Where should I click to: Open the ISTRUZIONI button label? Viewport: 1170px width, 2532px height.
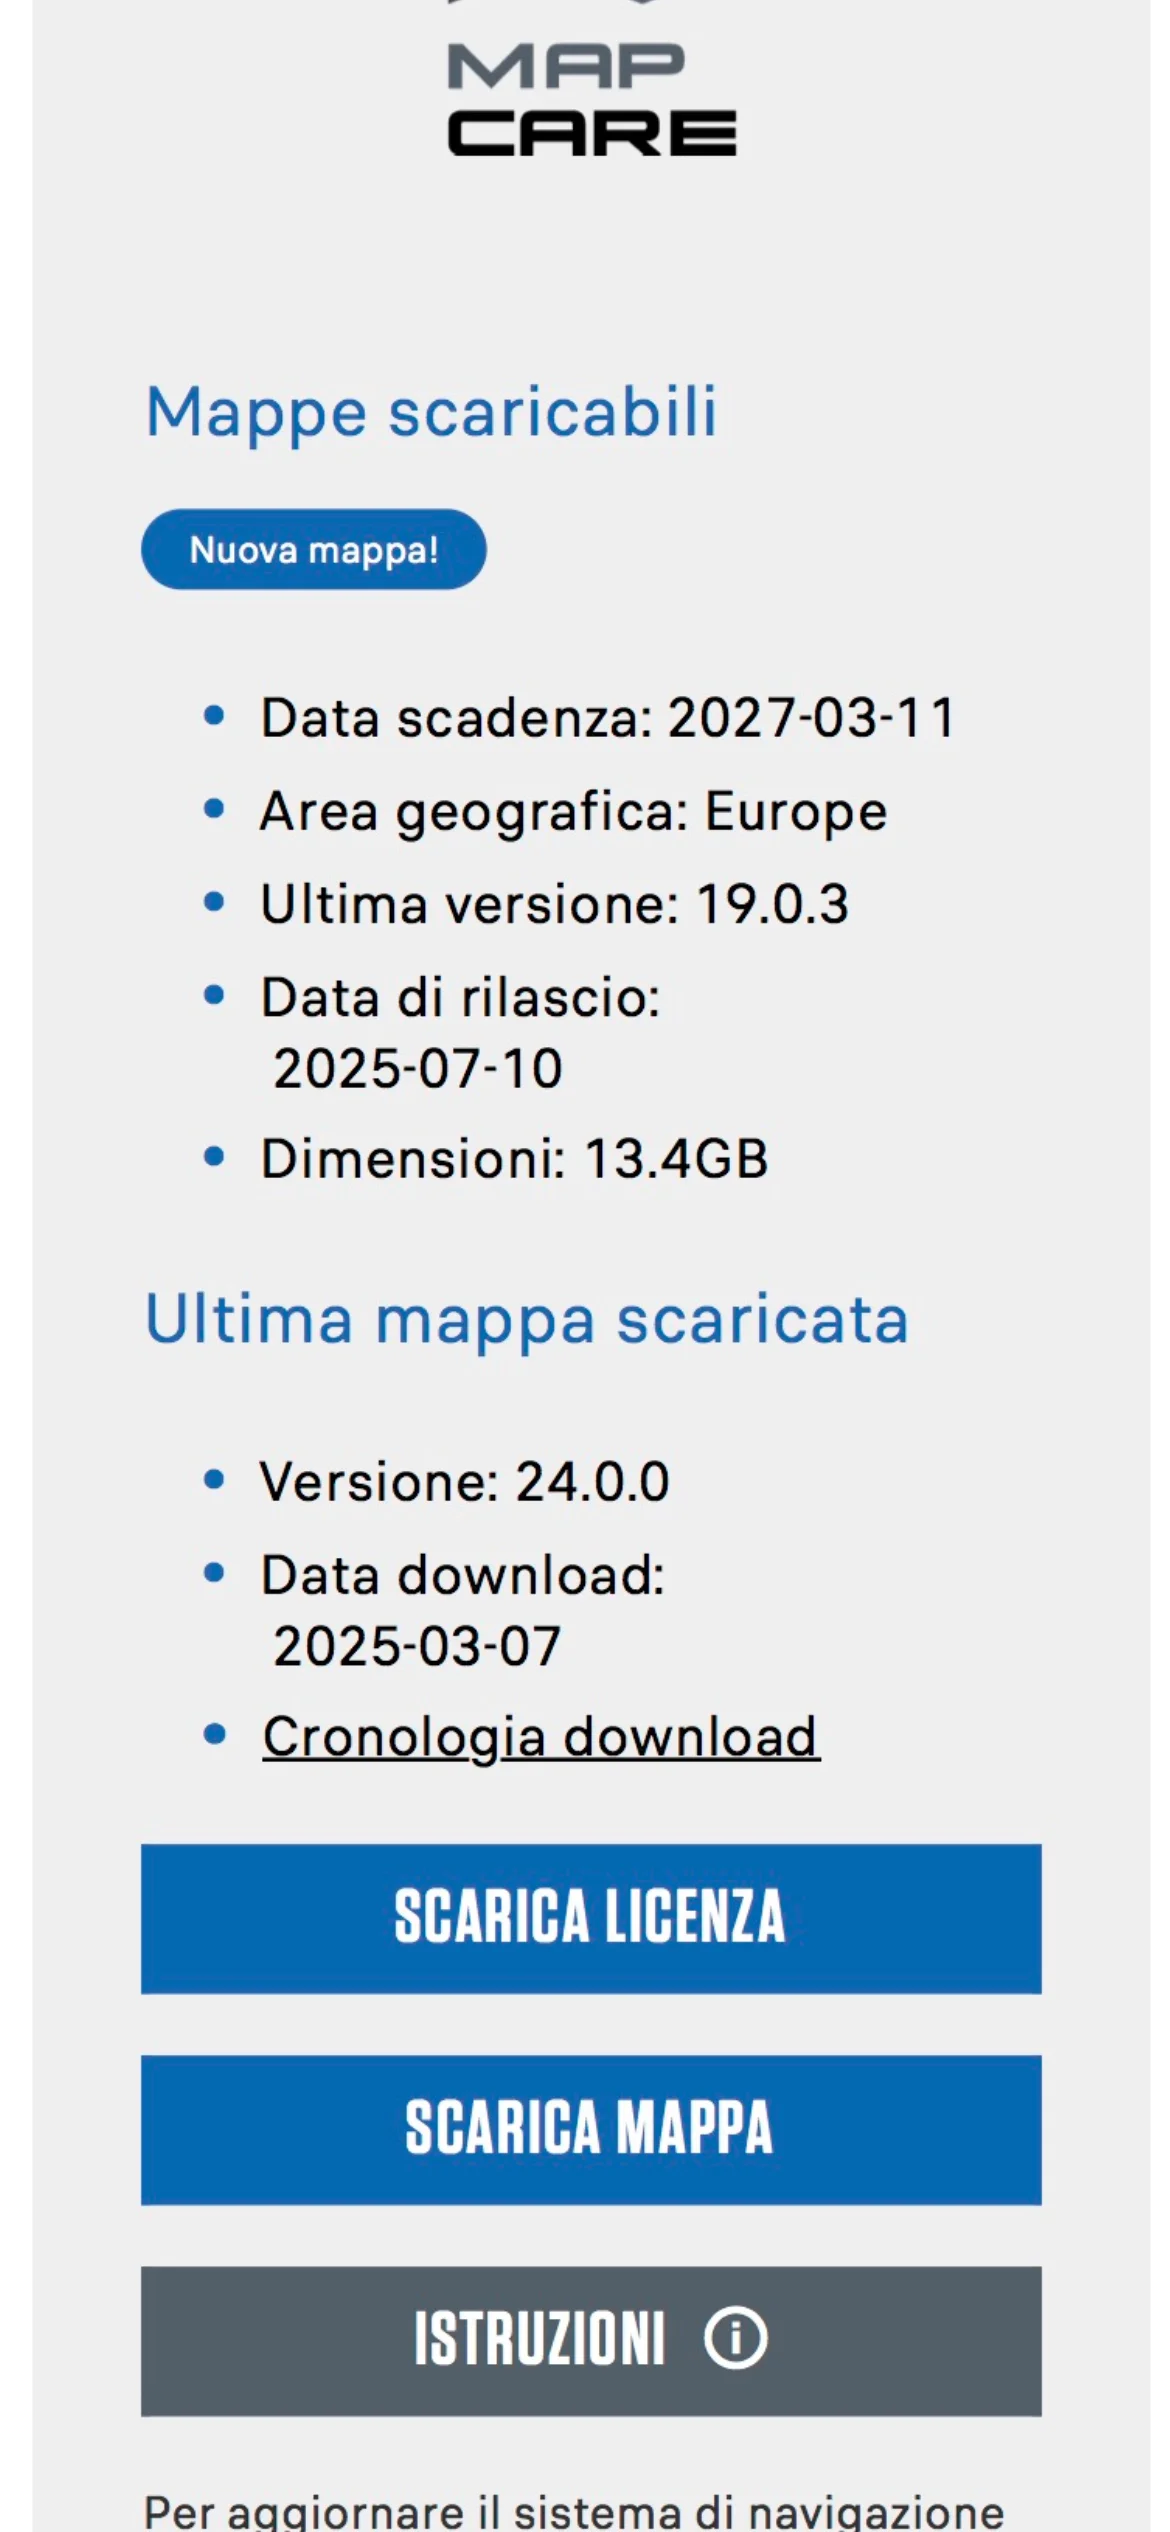click(x=540, y=2338)
